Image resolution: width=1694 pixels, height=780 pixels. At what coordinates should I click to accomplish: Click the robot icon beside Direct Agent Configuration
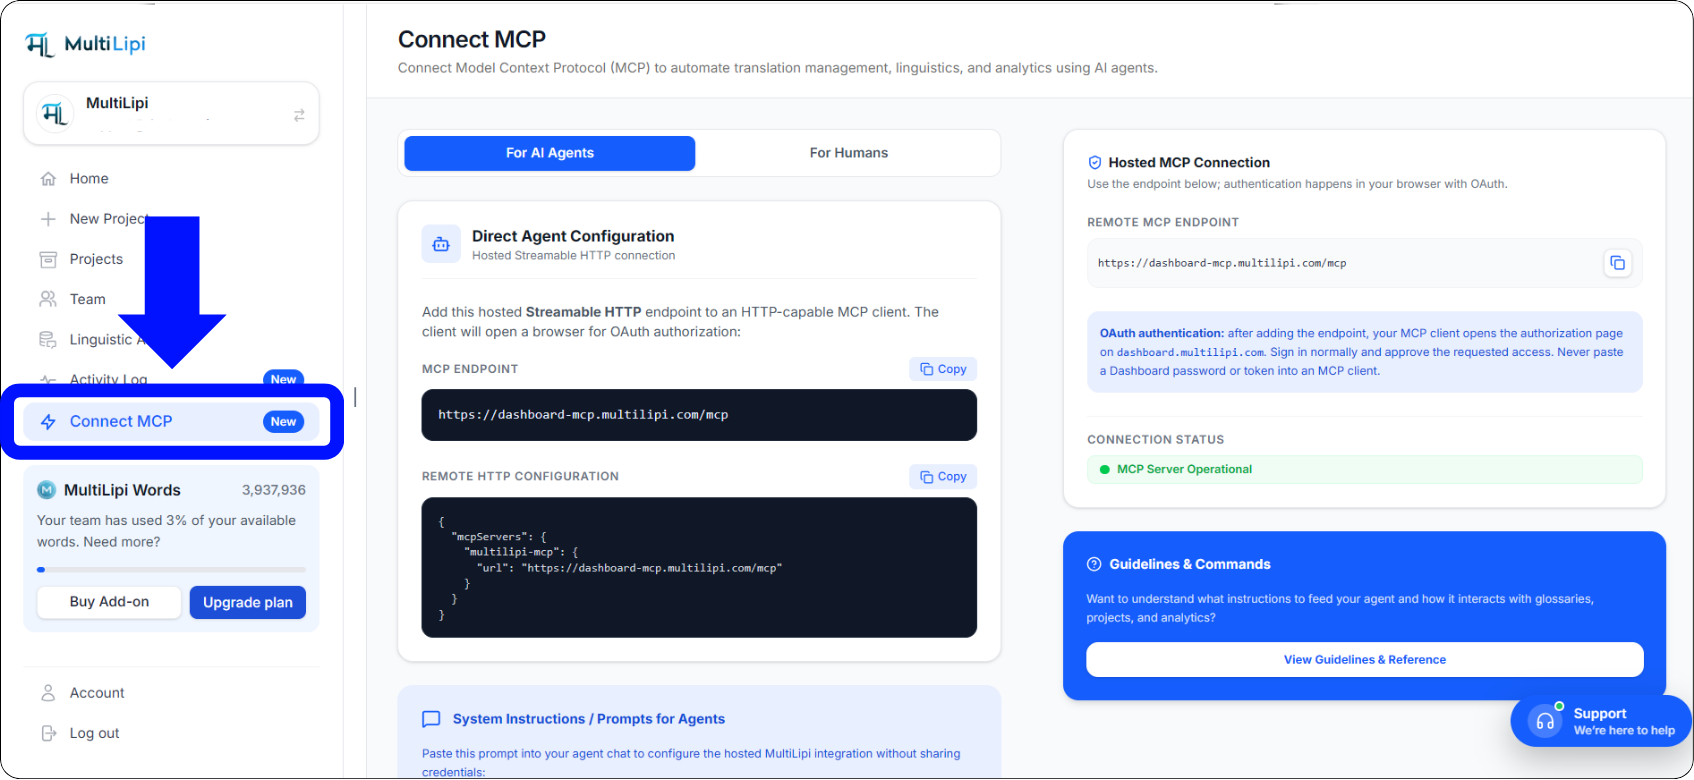[x=441, y=244]
